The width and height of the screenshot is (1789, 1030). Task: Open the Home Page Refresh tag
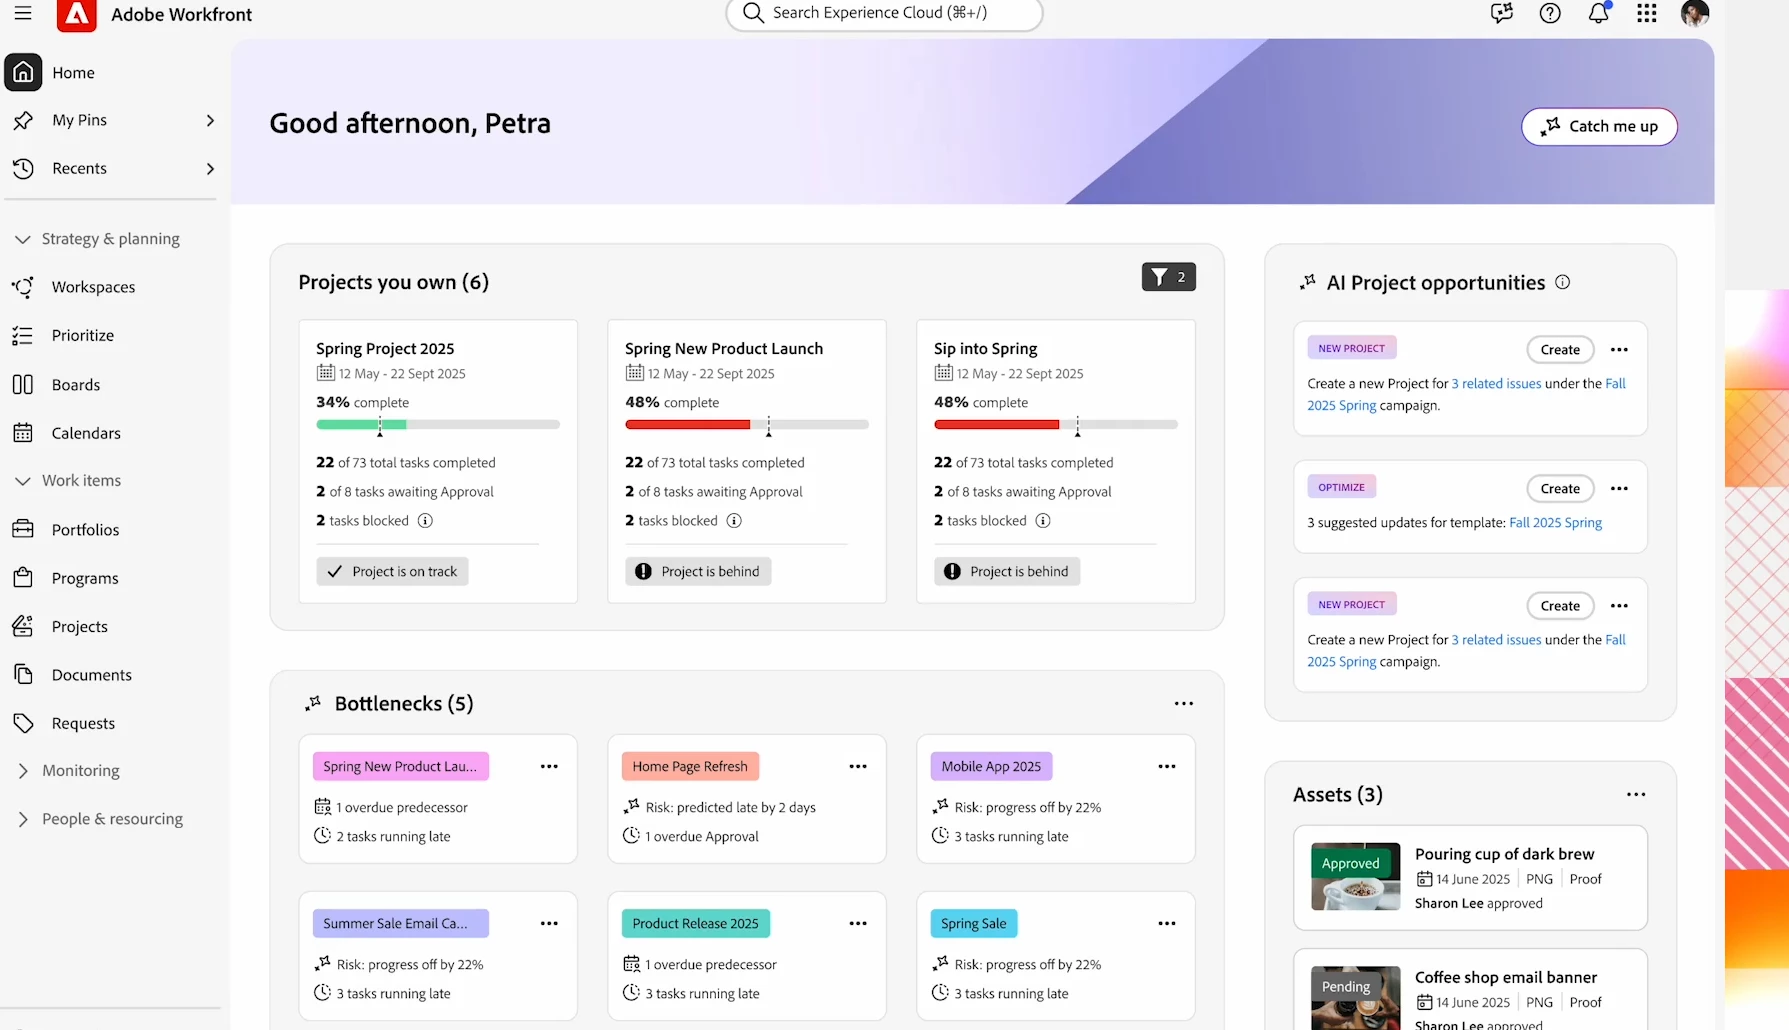click(x=690, y=766)
